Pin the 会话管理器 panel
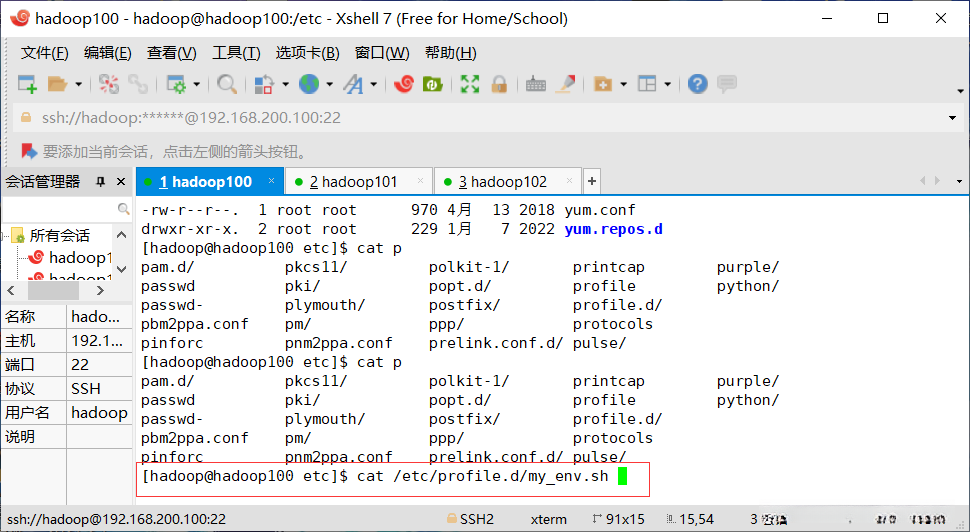 [x=100, y=181]
